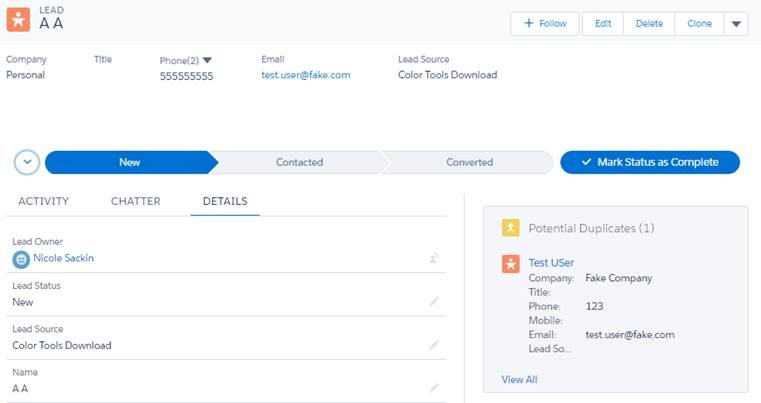The width and height of the screenshot is (761, 403).
Task: Open the more actions dropdown next to Clone
Action: (x=735, y=24)
